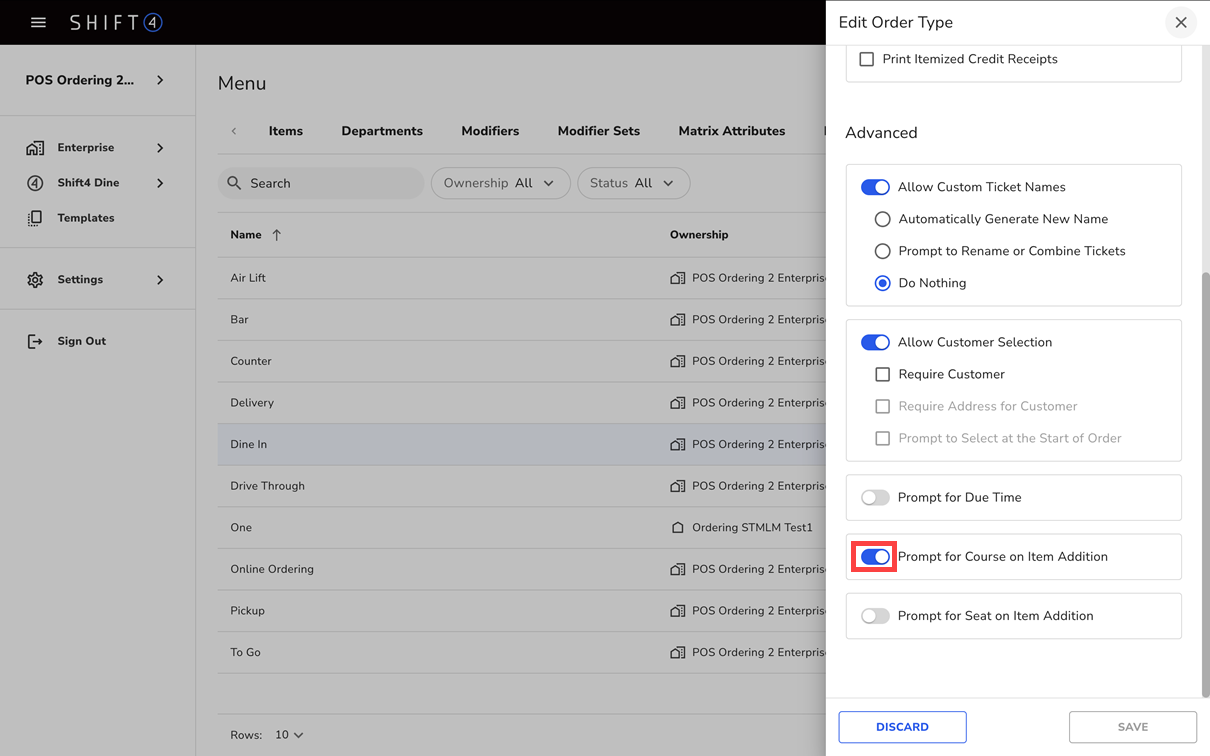The height and width of the screenshot is (756, 1210).
Task: Click the Settings gear icon
Action: [35, 280]
